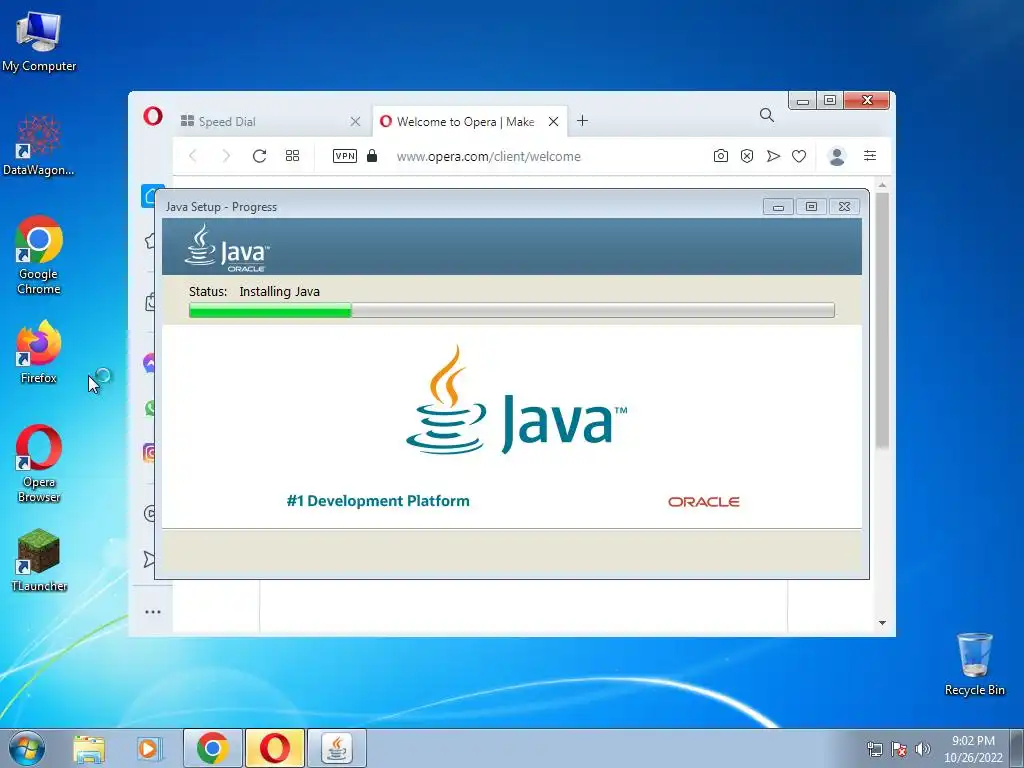This screenshot has height=768, width=1024.
Task: Select the My Computer desktop icon
Action: (39, 42)
